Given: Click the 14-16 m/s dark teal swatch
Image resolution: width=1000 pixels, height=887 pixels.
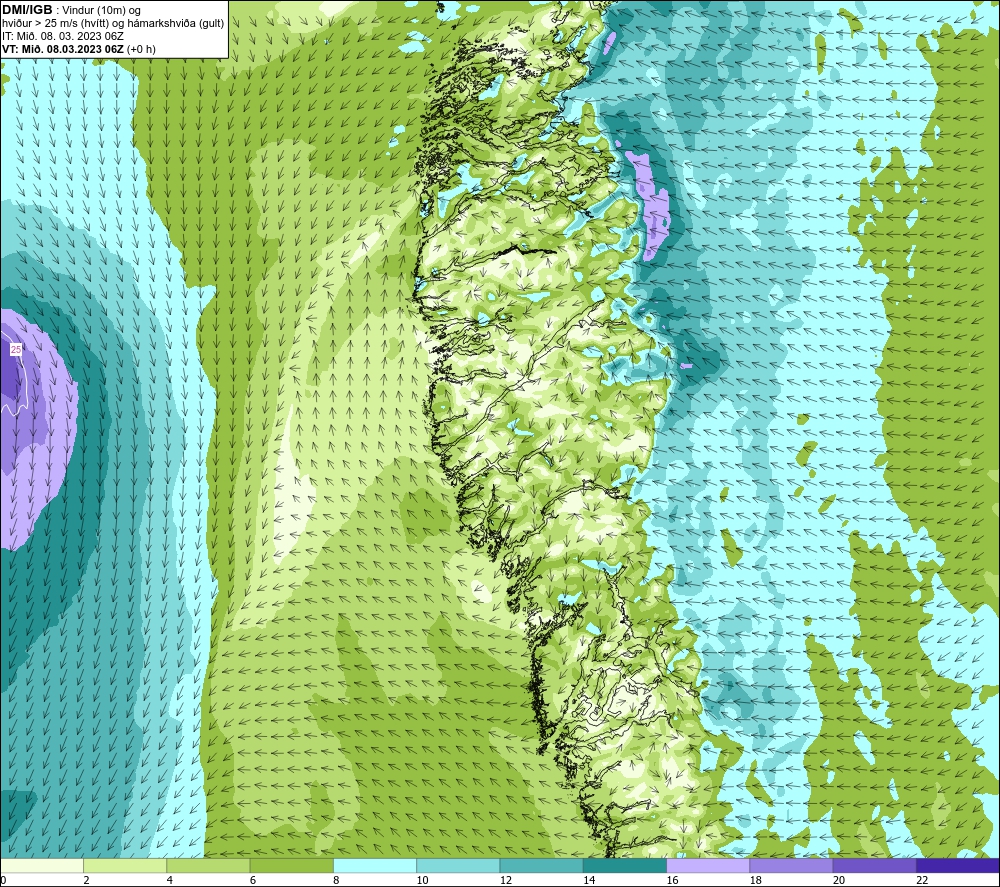Looking at the screenshot, I should [x=624, y=865].
